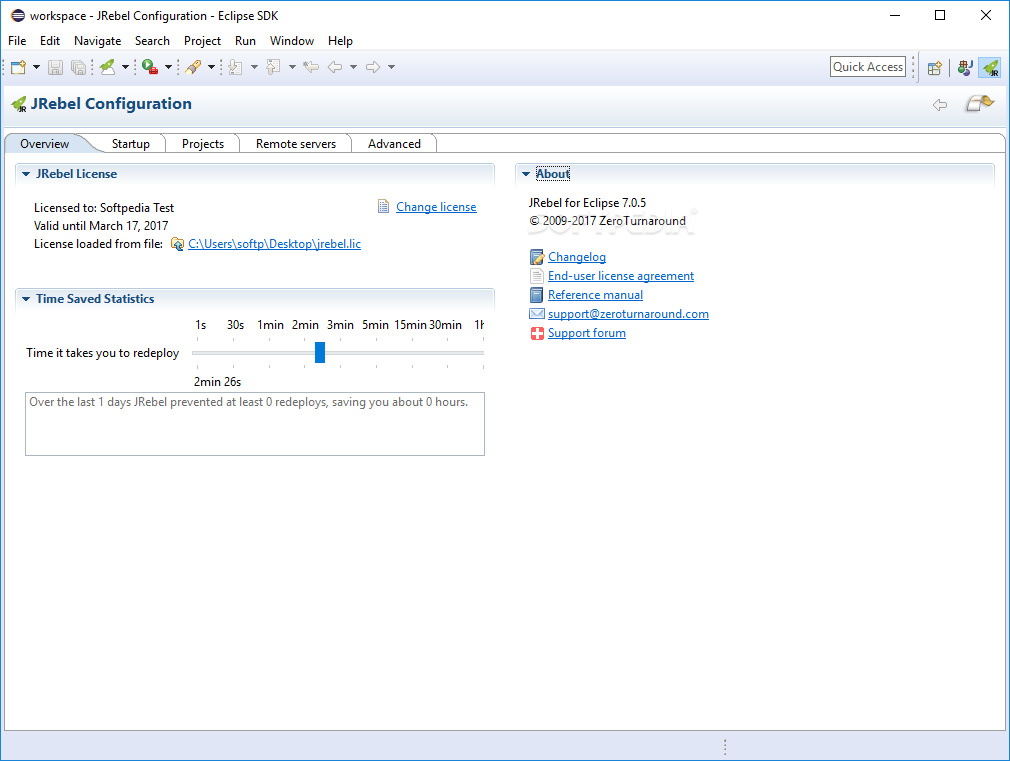This screenshot has width=1010, height=761.
Task: Open the Edit menu
Action: (50, 41)
